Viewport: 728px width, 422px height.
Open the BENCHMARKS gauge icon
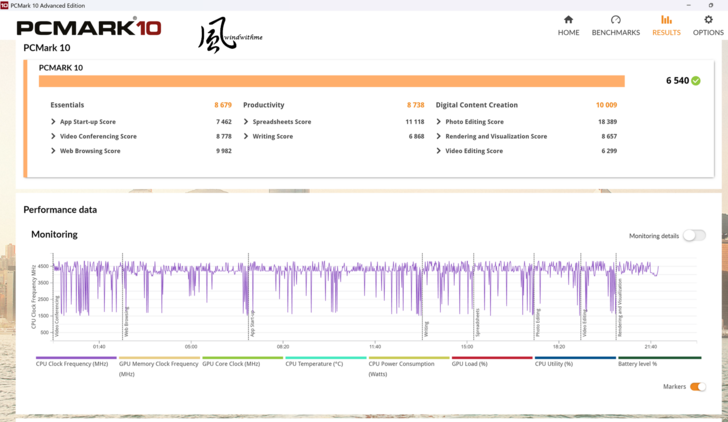click(615, 20)
